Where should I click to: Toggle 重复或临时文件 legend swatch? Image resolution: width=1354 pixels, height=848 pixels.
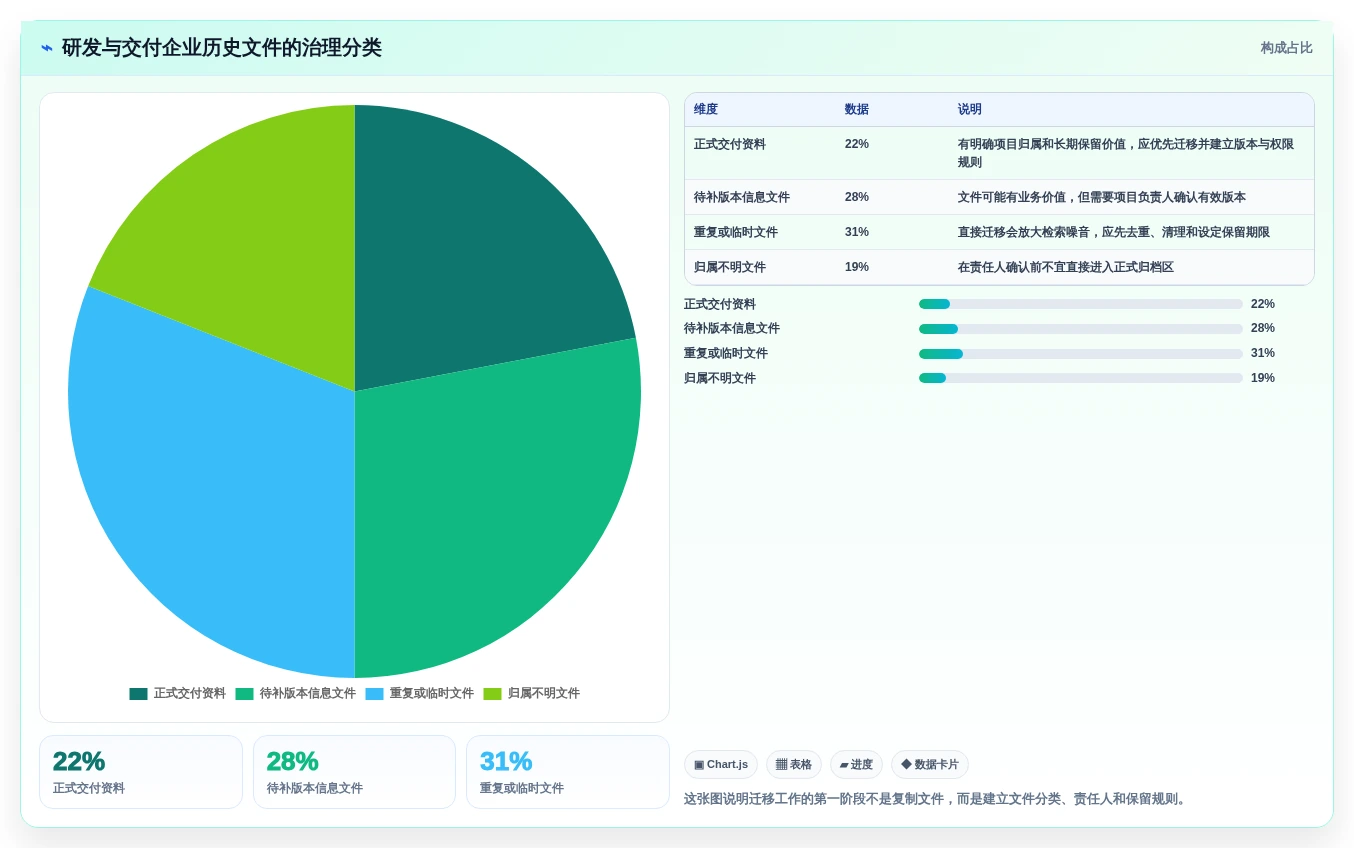click(x=374, y=694)
